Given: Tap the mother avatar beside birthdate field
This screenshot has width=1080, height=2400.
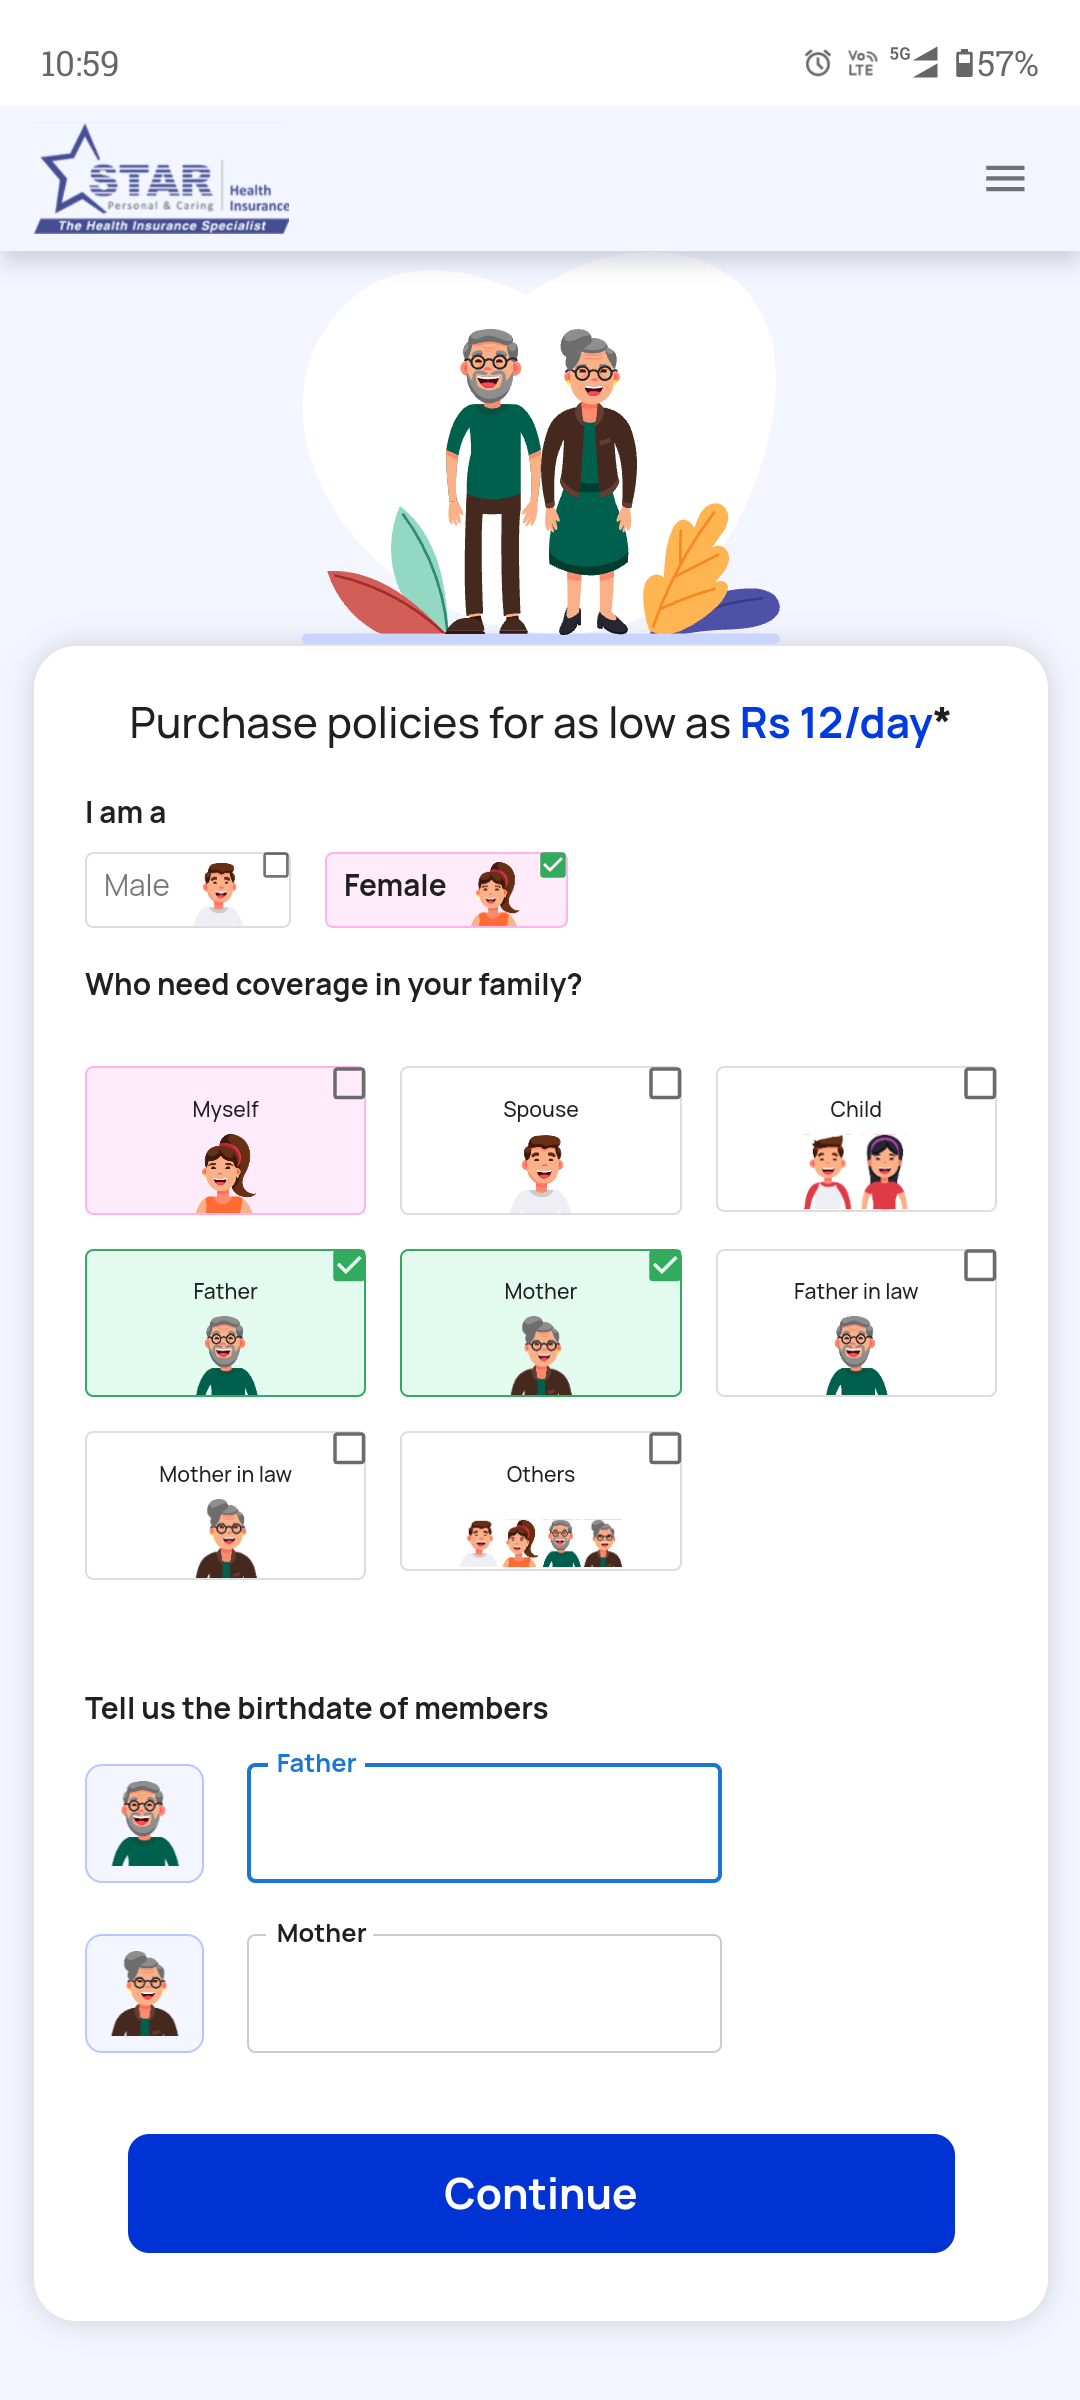Looking at the screenshot, I should point(145,1993).
